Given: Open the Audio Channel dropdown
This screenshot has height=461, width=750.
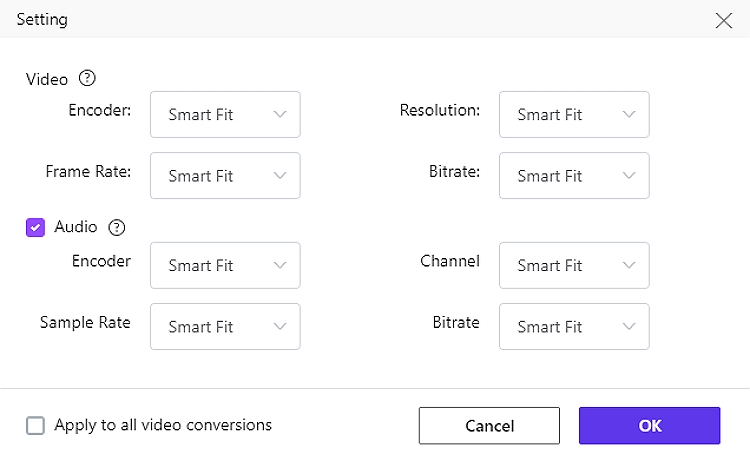Looking at the screenshot, I should coord(574,265).
